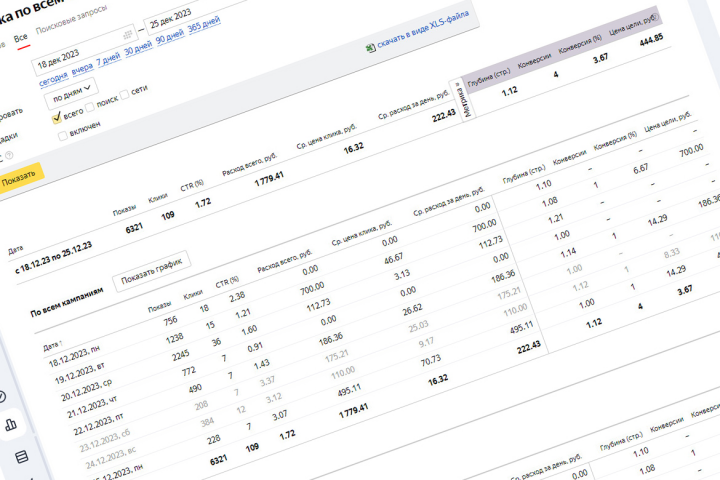This screenshot has width=720, height=480.
Task: Sort by the Дата column arrow
Action: coord(61,342)
